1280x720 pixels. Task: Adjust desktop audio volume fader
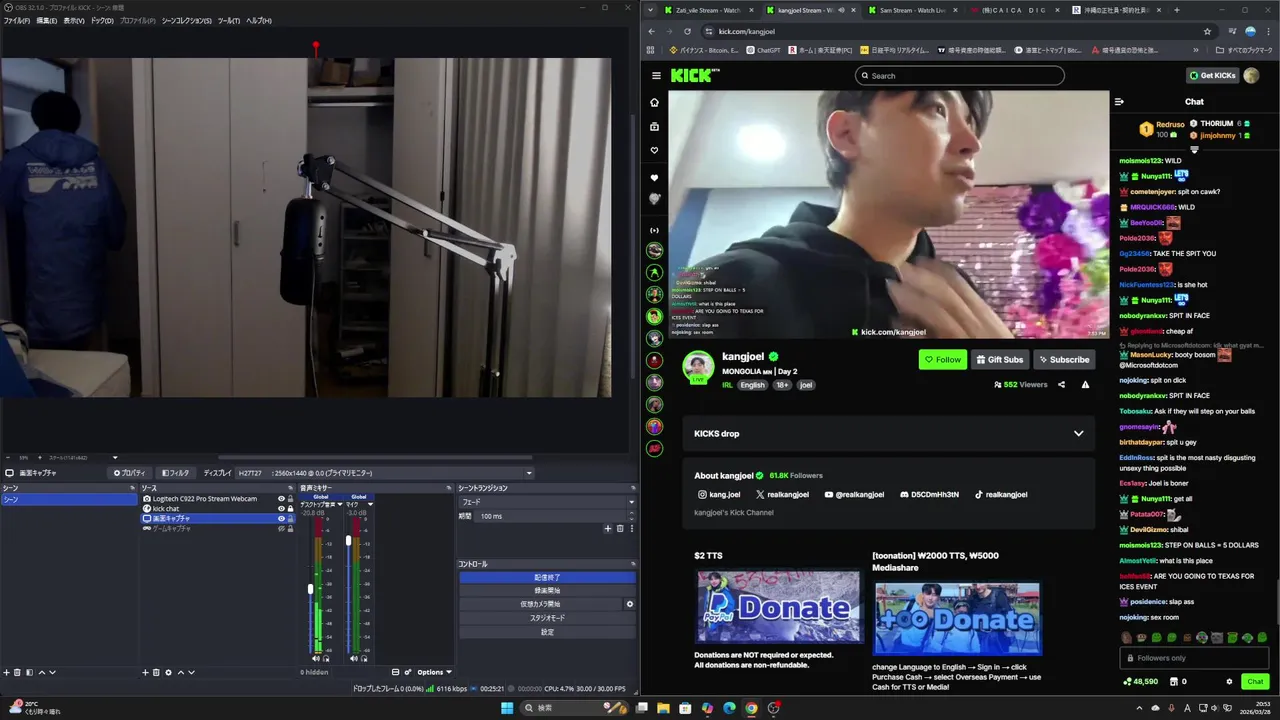click(310, 589)
